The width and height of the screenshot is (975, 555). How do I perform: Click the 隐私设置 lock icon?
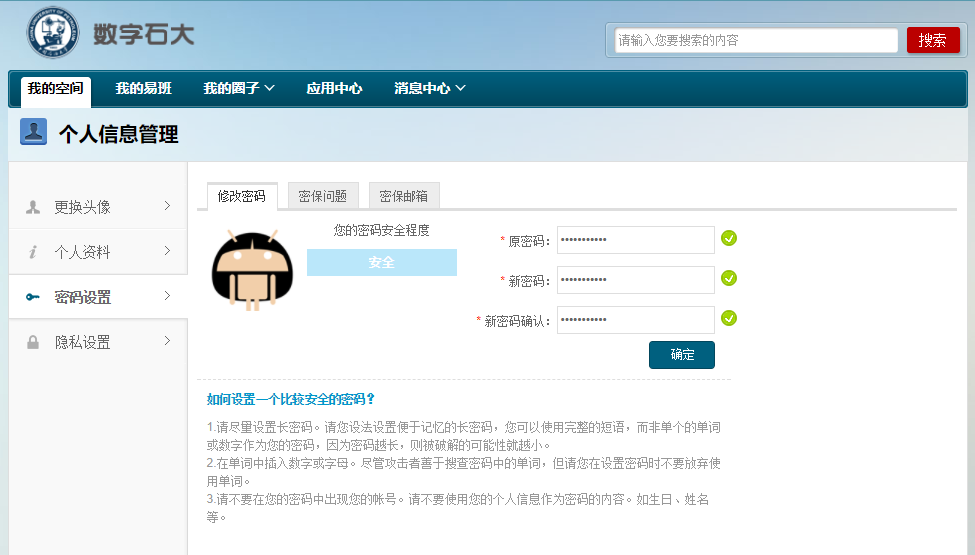[33, 342]
